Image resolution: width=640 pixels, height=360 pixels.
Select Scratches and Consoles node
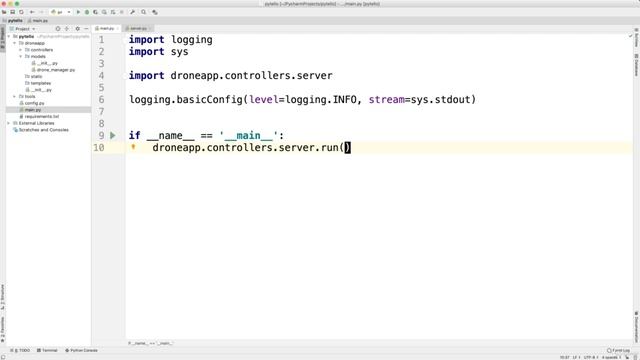click(x=41, y=130)
